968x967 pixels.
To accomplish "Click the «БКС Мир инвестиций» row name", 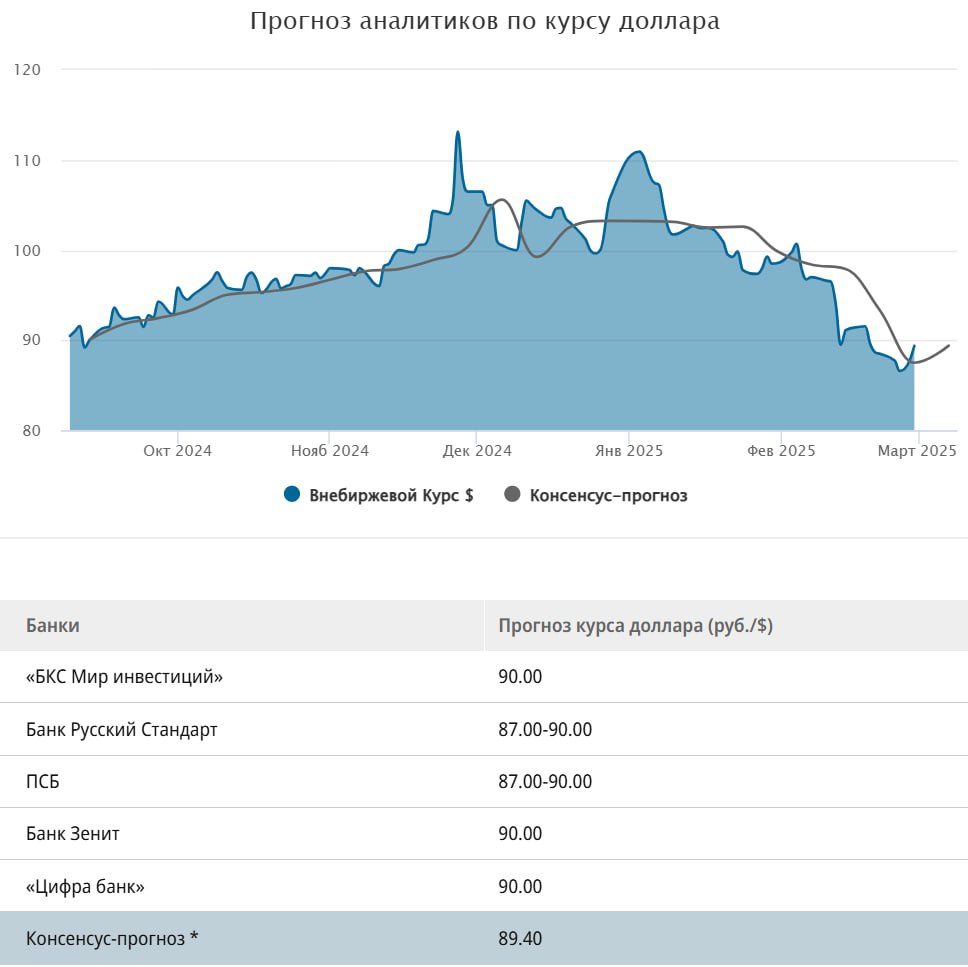I will point(124,677).
